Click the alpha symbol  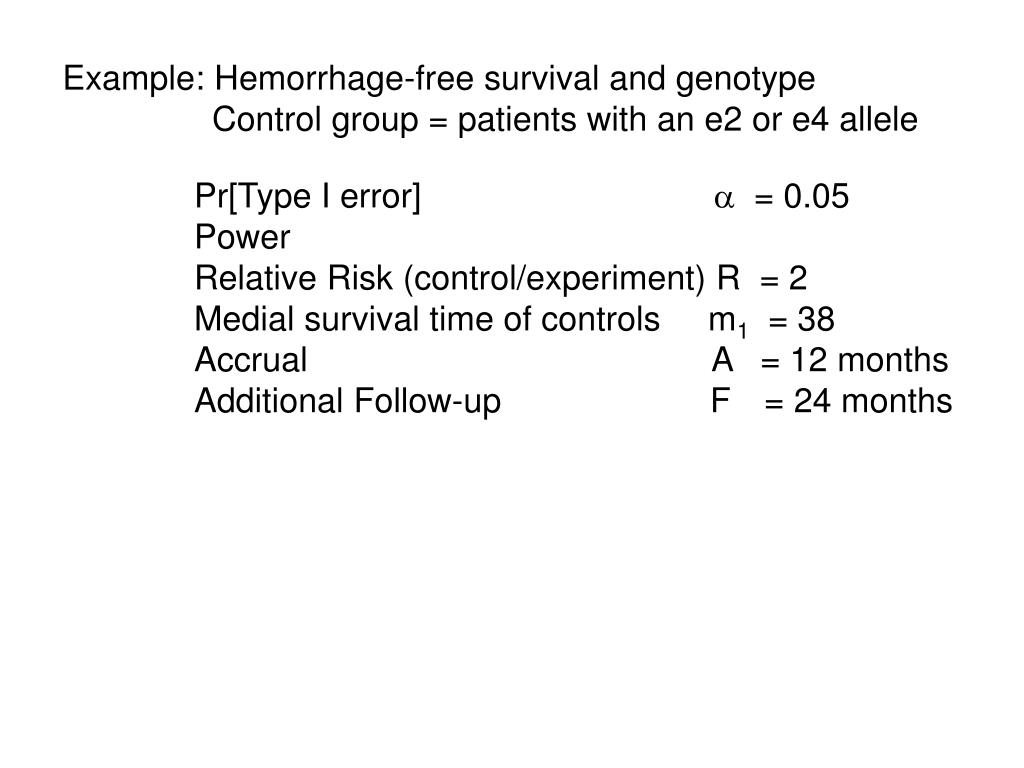724,199
